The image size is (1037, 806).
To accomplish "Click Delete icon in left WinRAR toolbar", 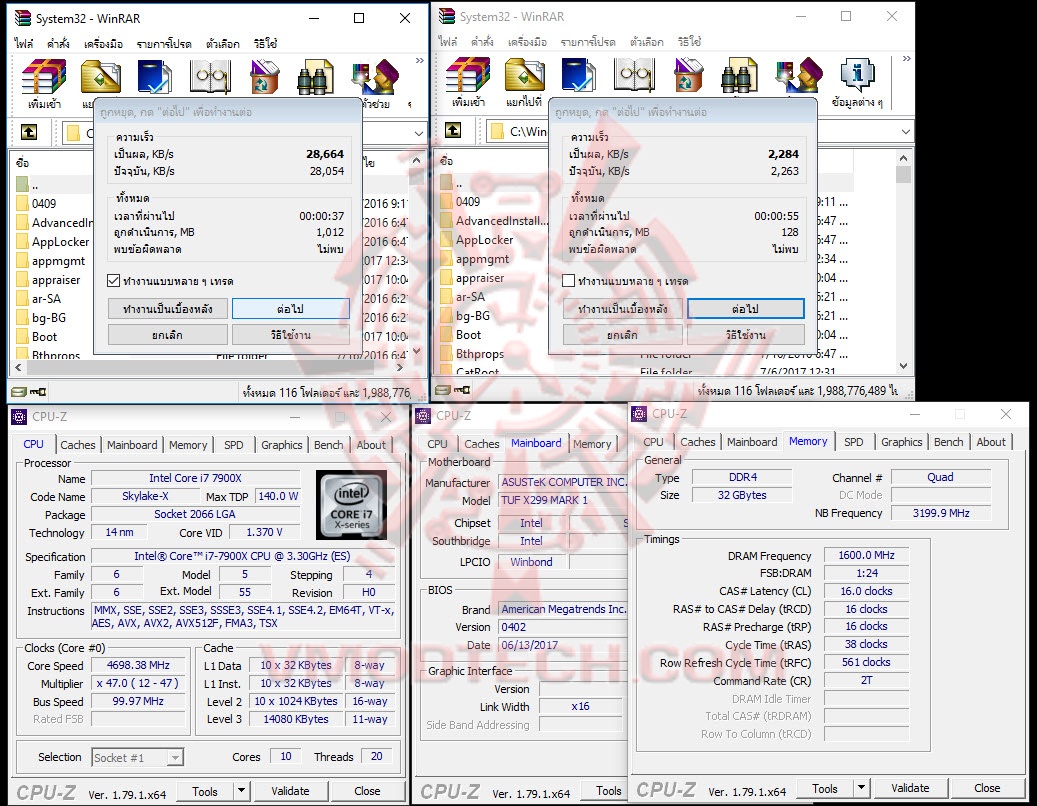I will [265, 77].
